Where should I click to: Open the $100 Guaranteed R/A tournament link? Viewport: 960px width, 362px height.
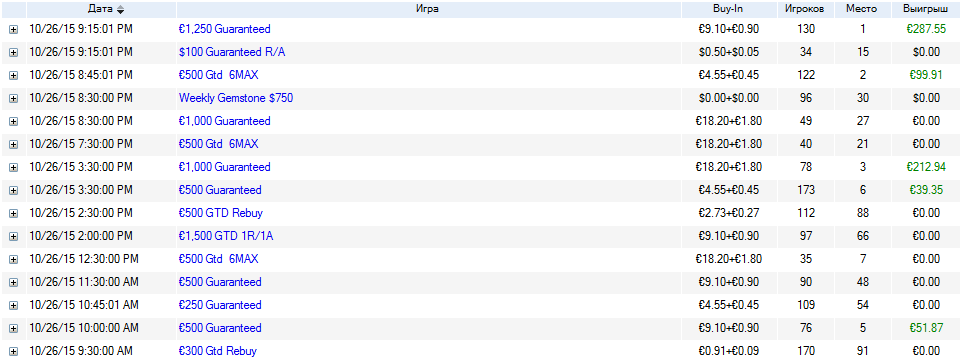coord(232,52)
